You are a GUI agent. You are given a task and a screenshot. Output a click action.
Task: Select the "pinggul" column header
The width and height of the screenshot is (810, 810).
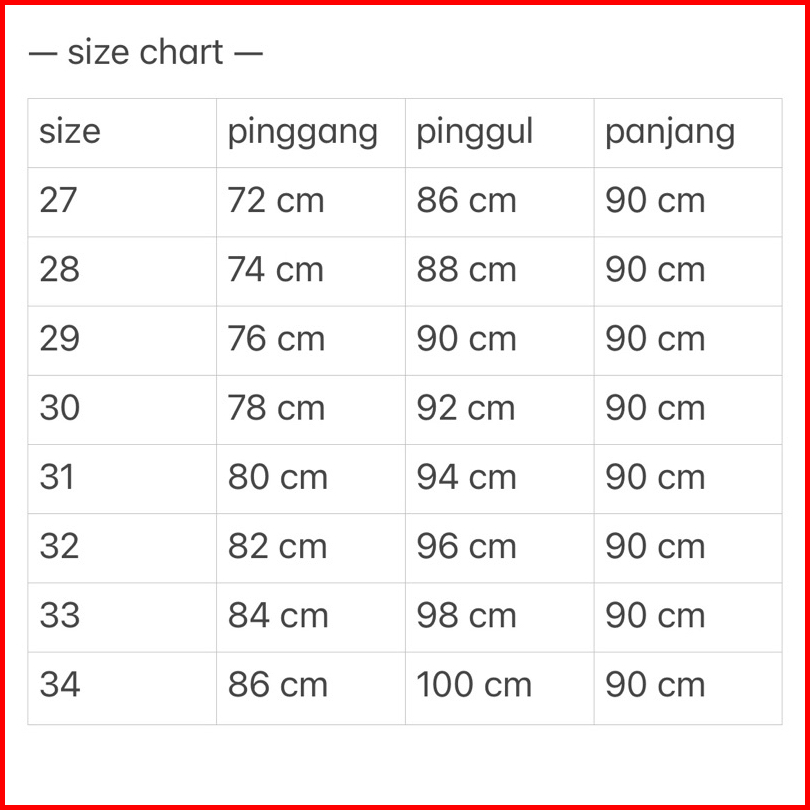(475, 132)
